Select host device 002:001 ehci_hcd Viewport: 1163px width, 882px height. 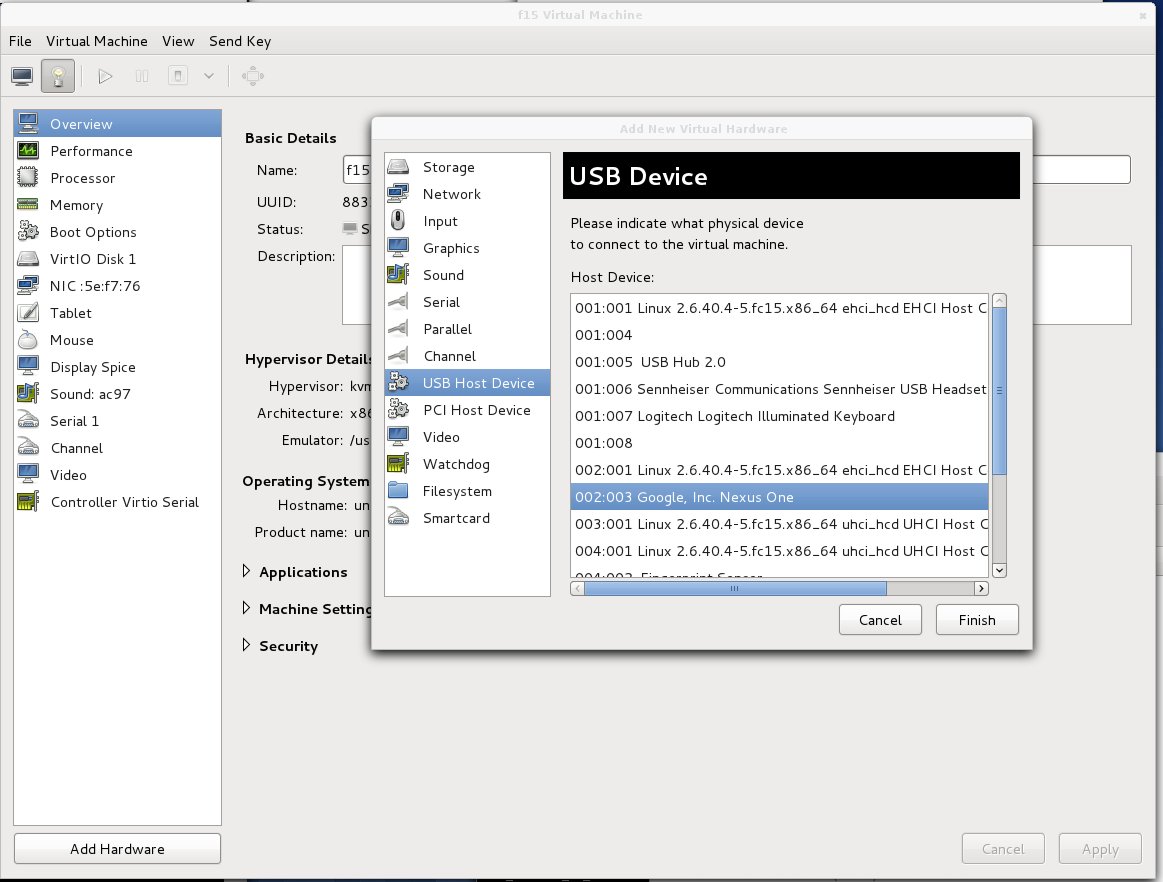coord(780,470)
